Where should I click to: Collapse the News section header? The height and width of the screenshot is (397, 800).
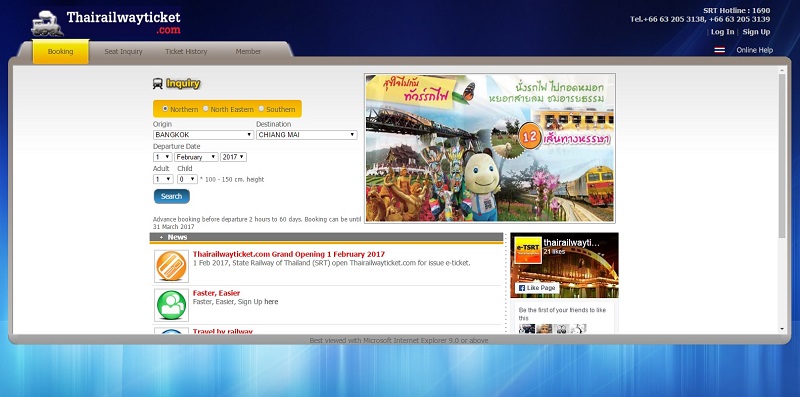(327, 237)
